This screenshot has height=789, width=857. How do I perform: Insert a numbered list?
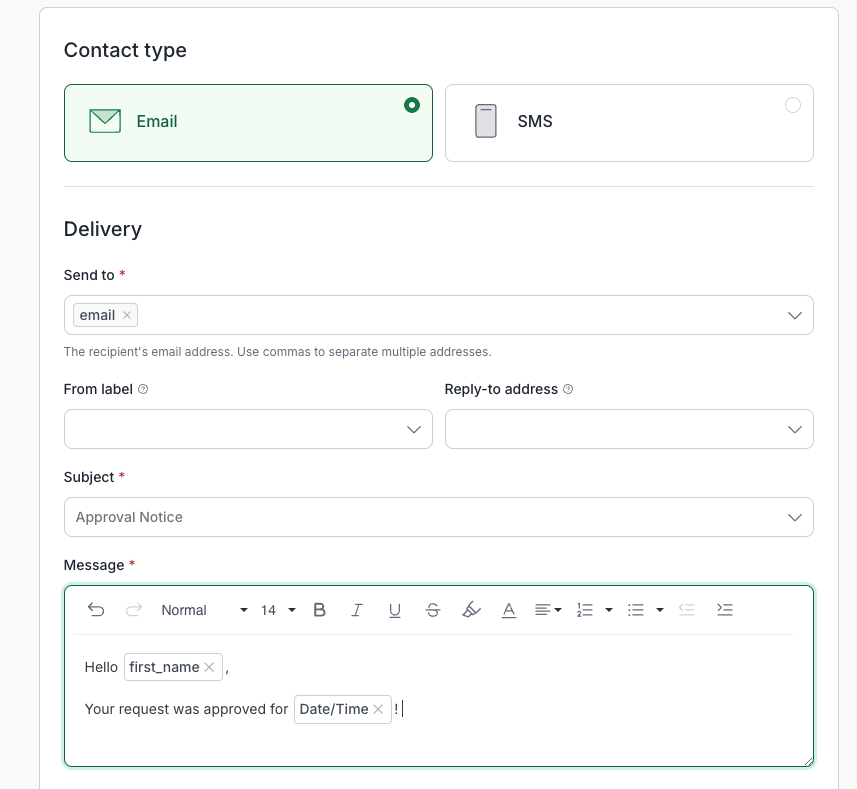pos(585,610)
